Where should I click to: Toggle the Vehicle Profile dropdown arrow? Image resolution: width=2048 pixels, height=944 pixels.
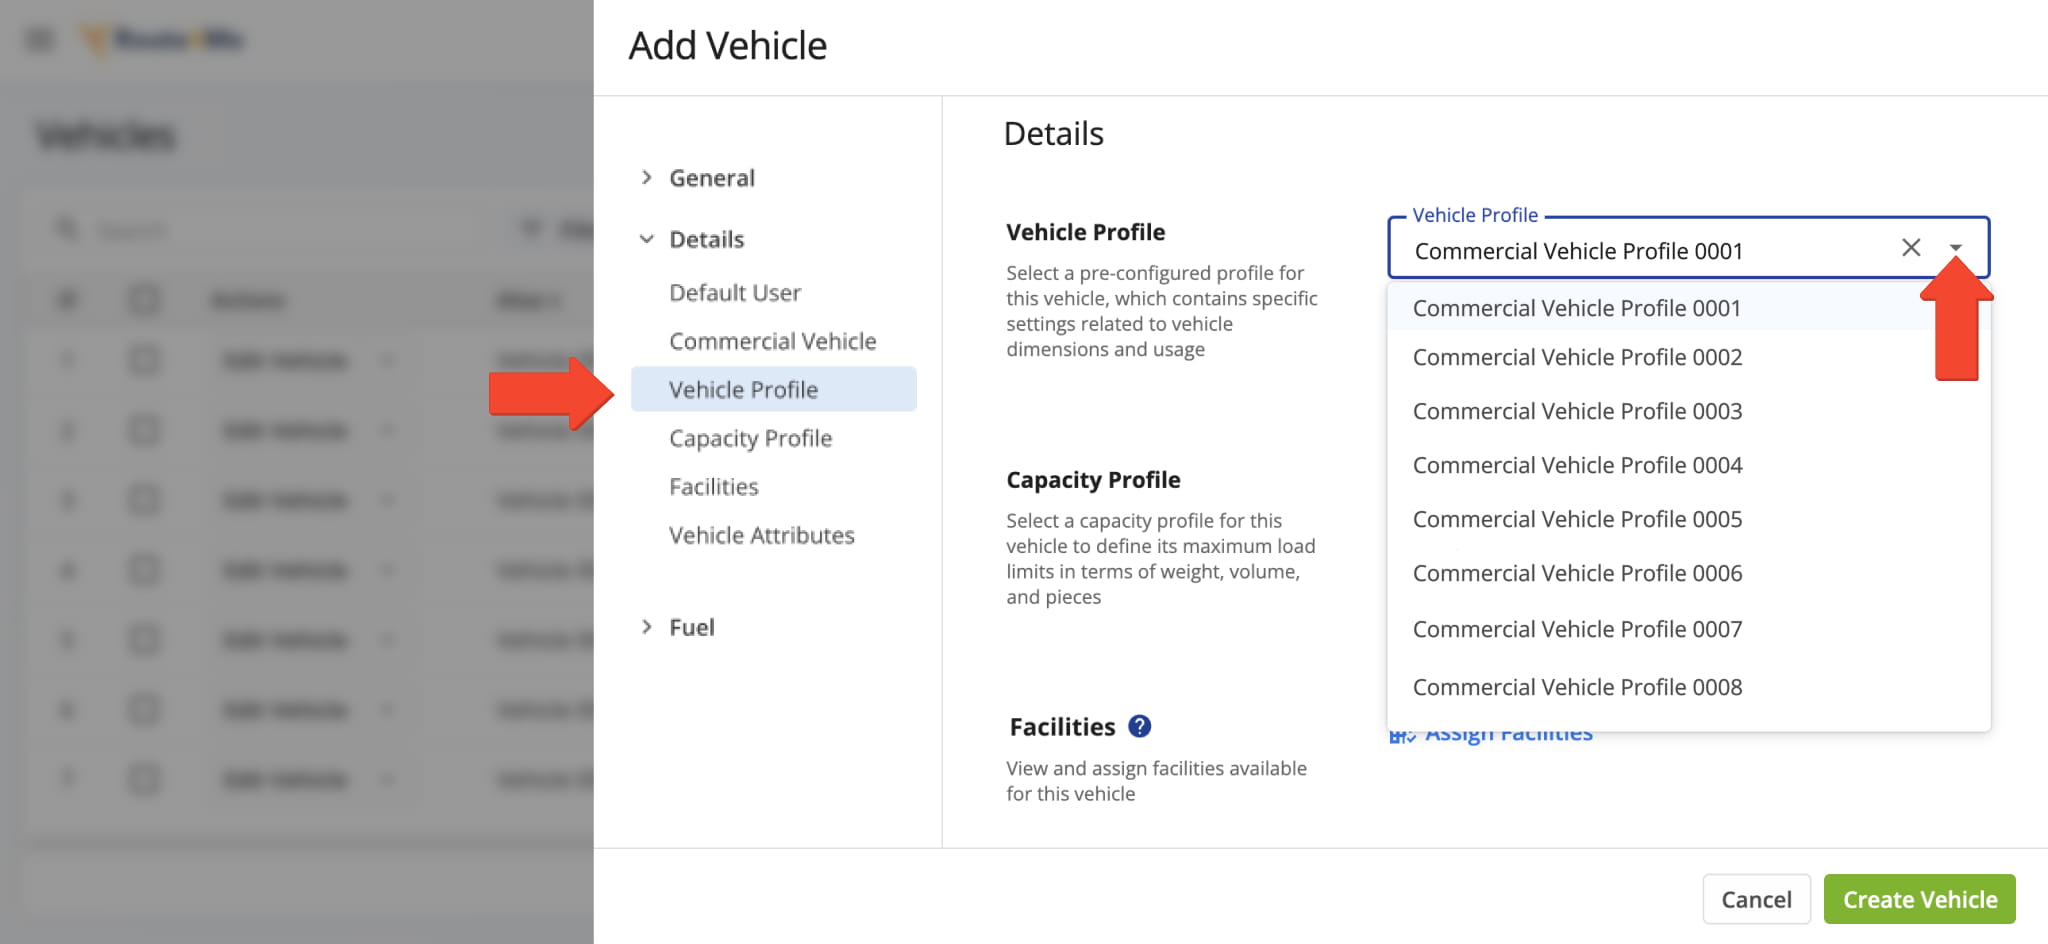pos(1955,248)
